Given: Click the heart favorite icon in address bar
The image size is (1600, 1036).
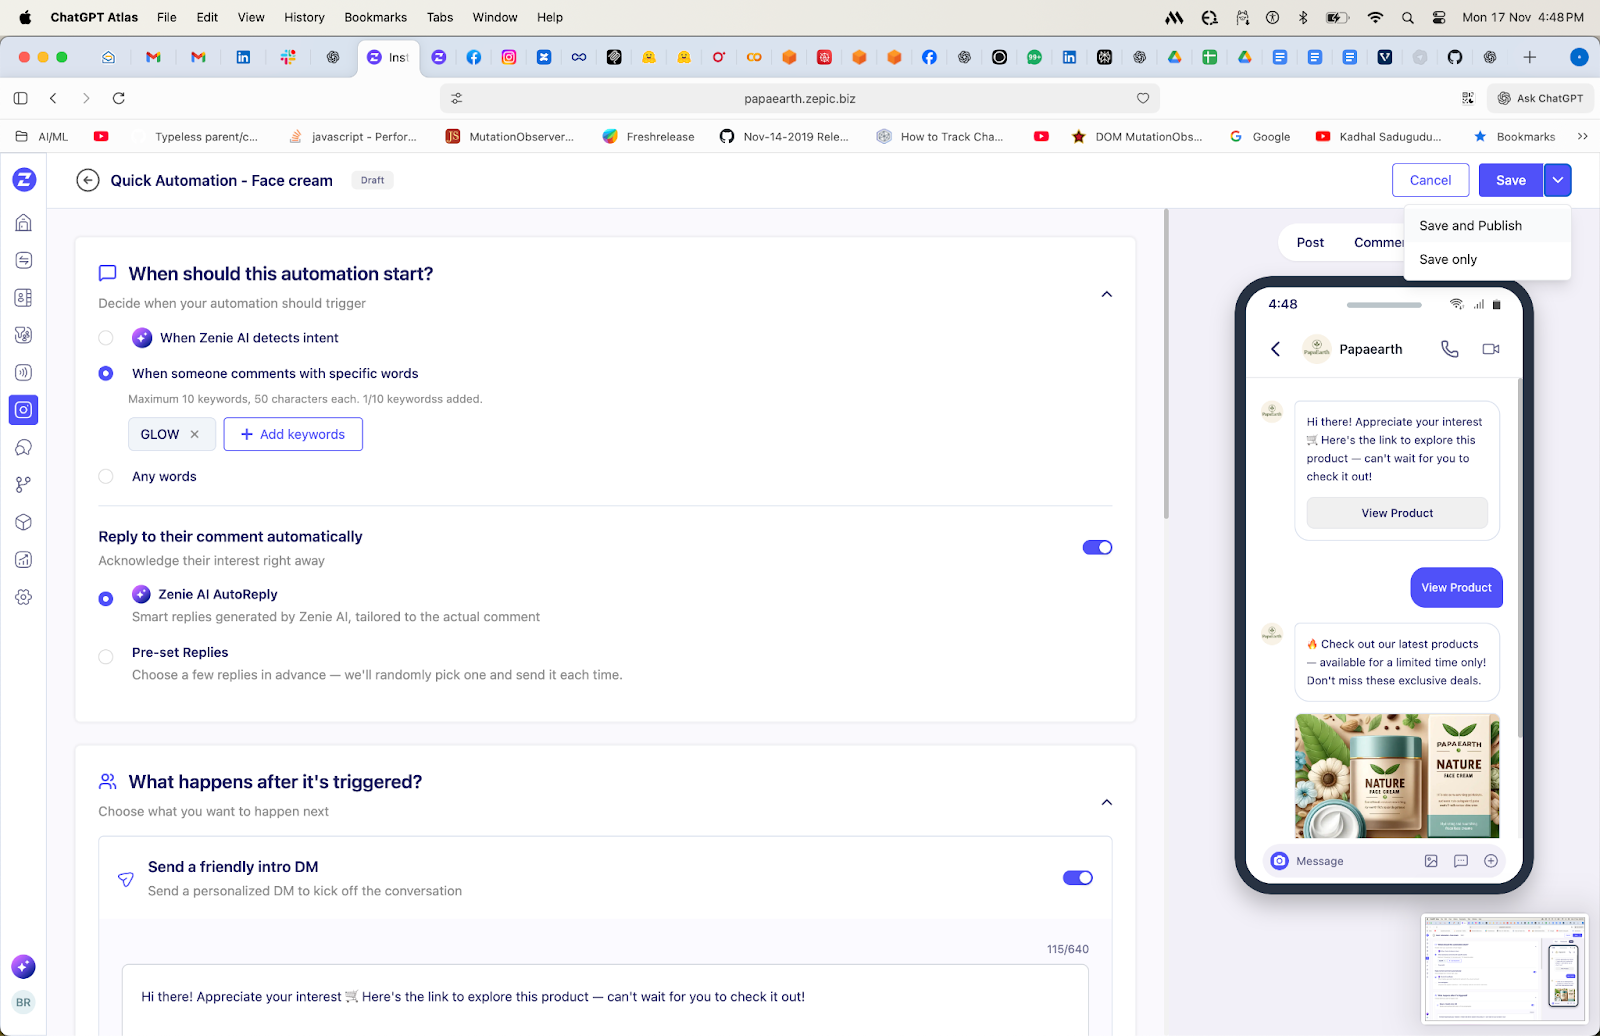Looking at the screenshot, I should tap(1143, 98).
